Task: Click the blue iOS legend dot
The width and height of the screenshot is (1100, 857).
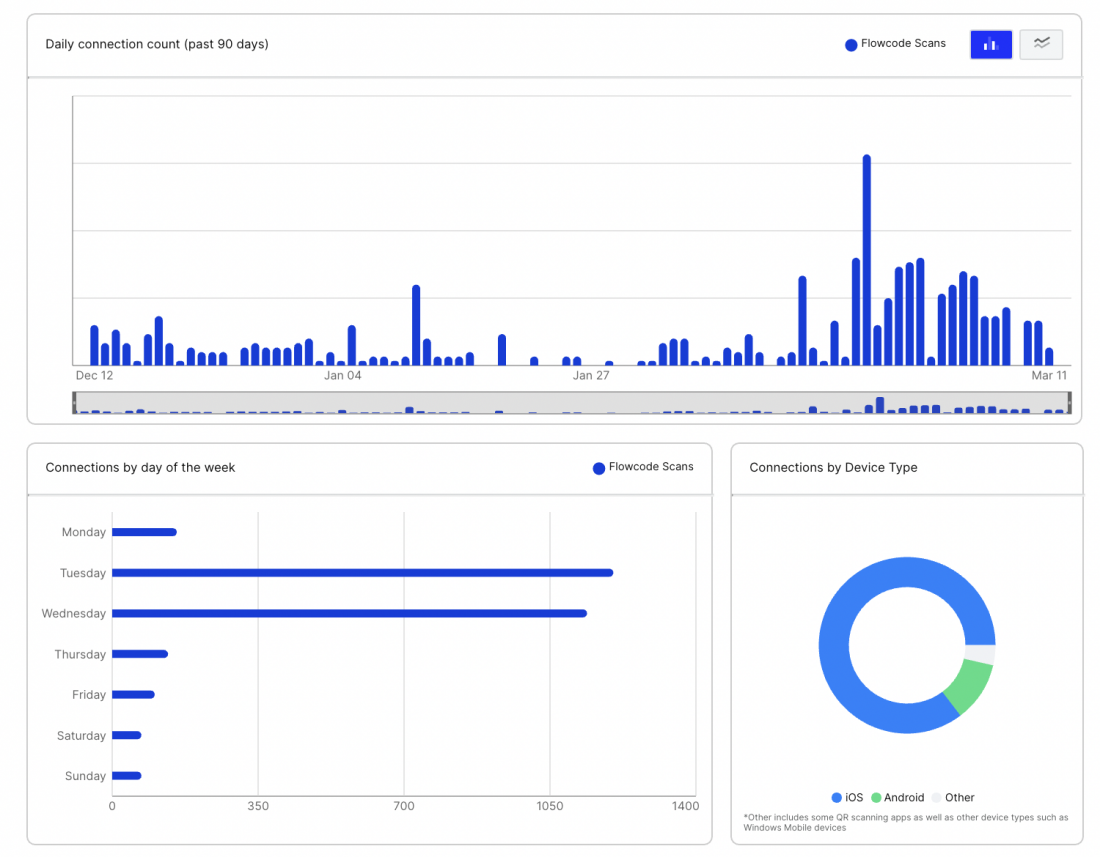Action: pyautogui.click(x=834, y=797)
